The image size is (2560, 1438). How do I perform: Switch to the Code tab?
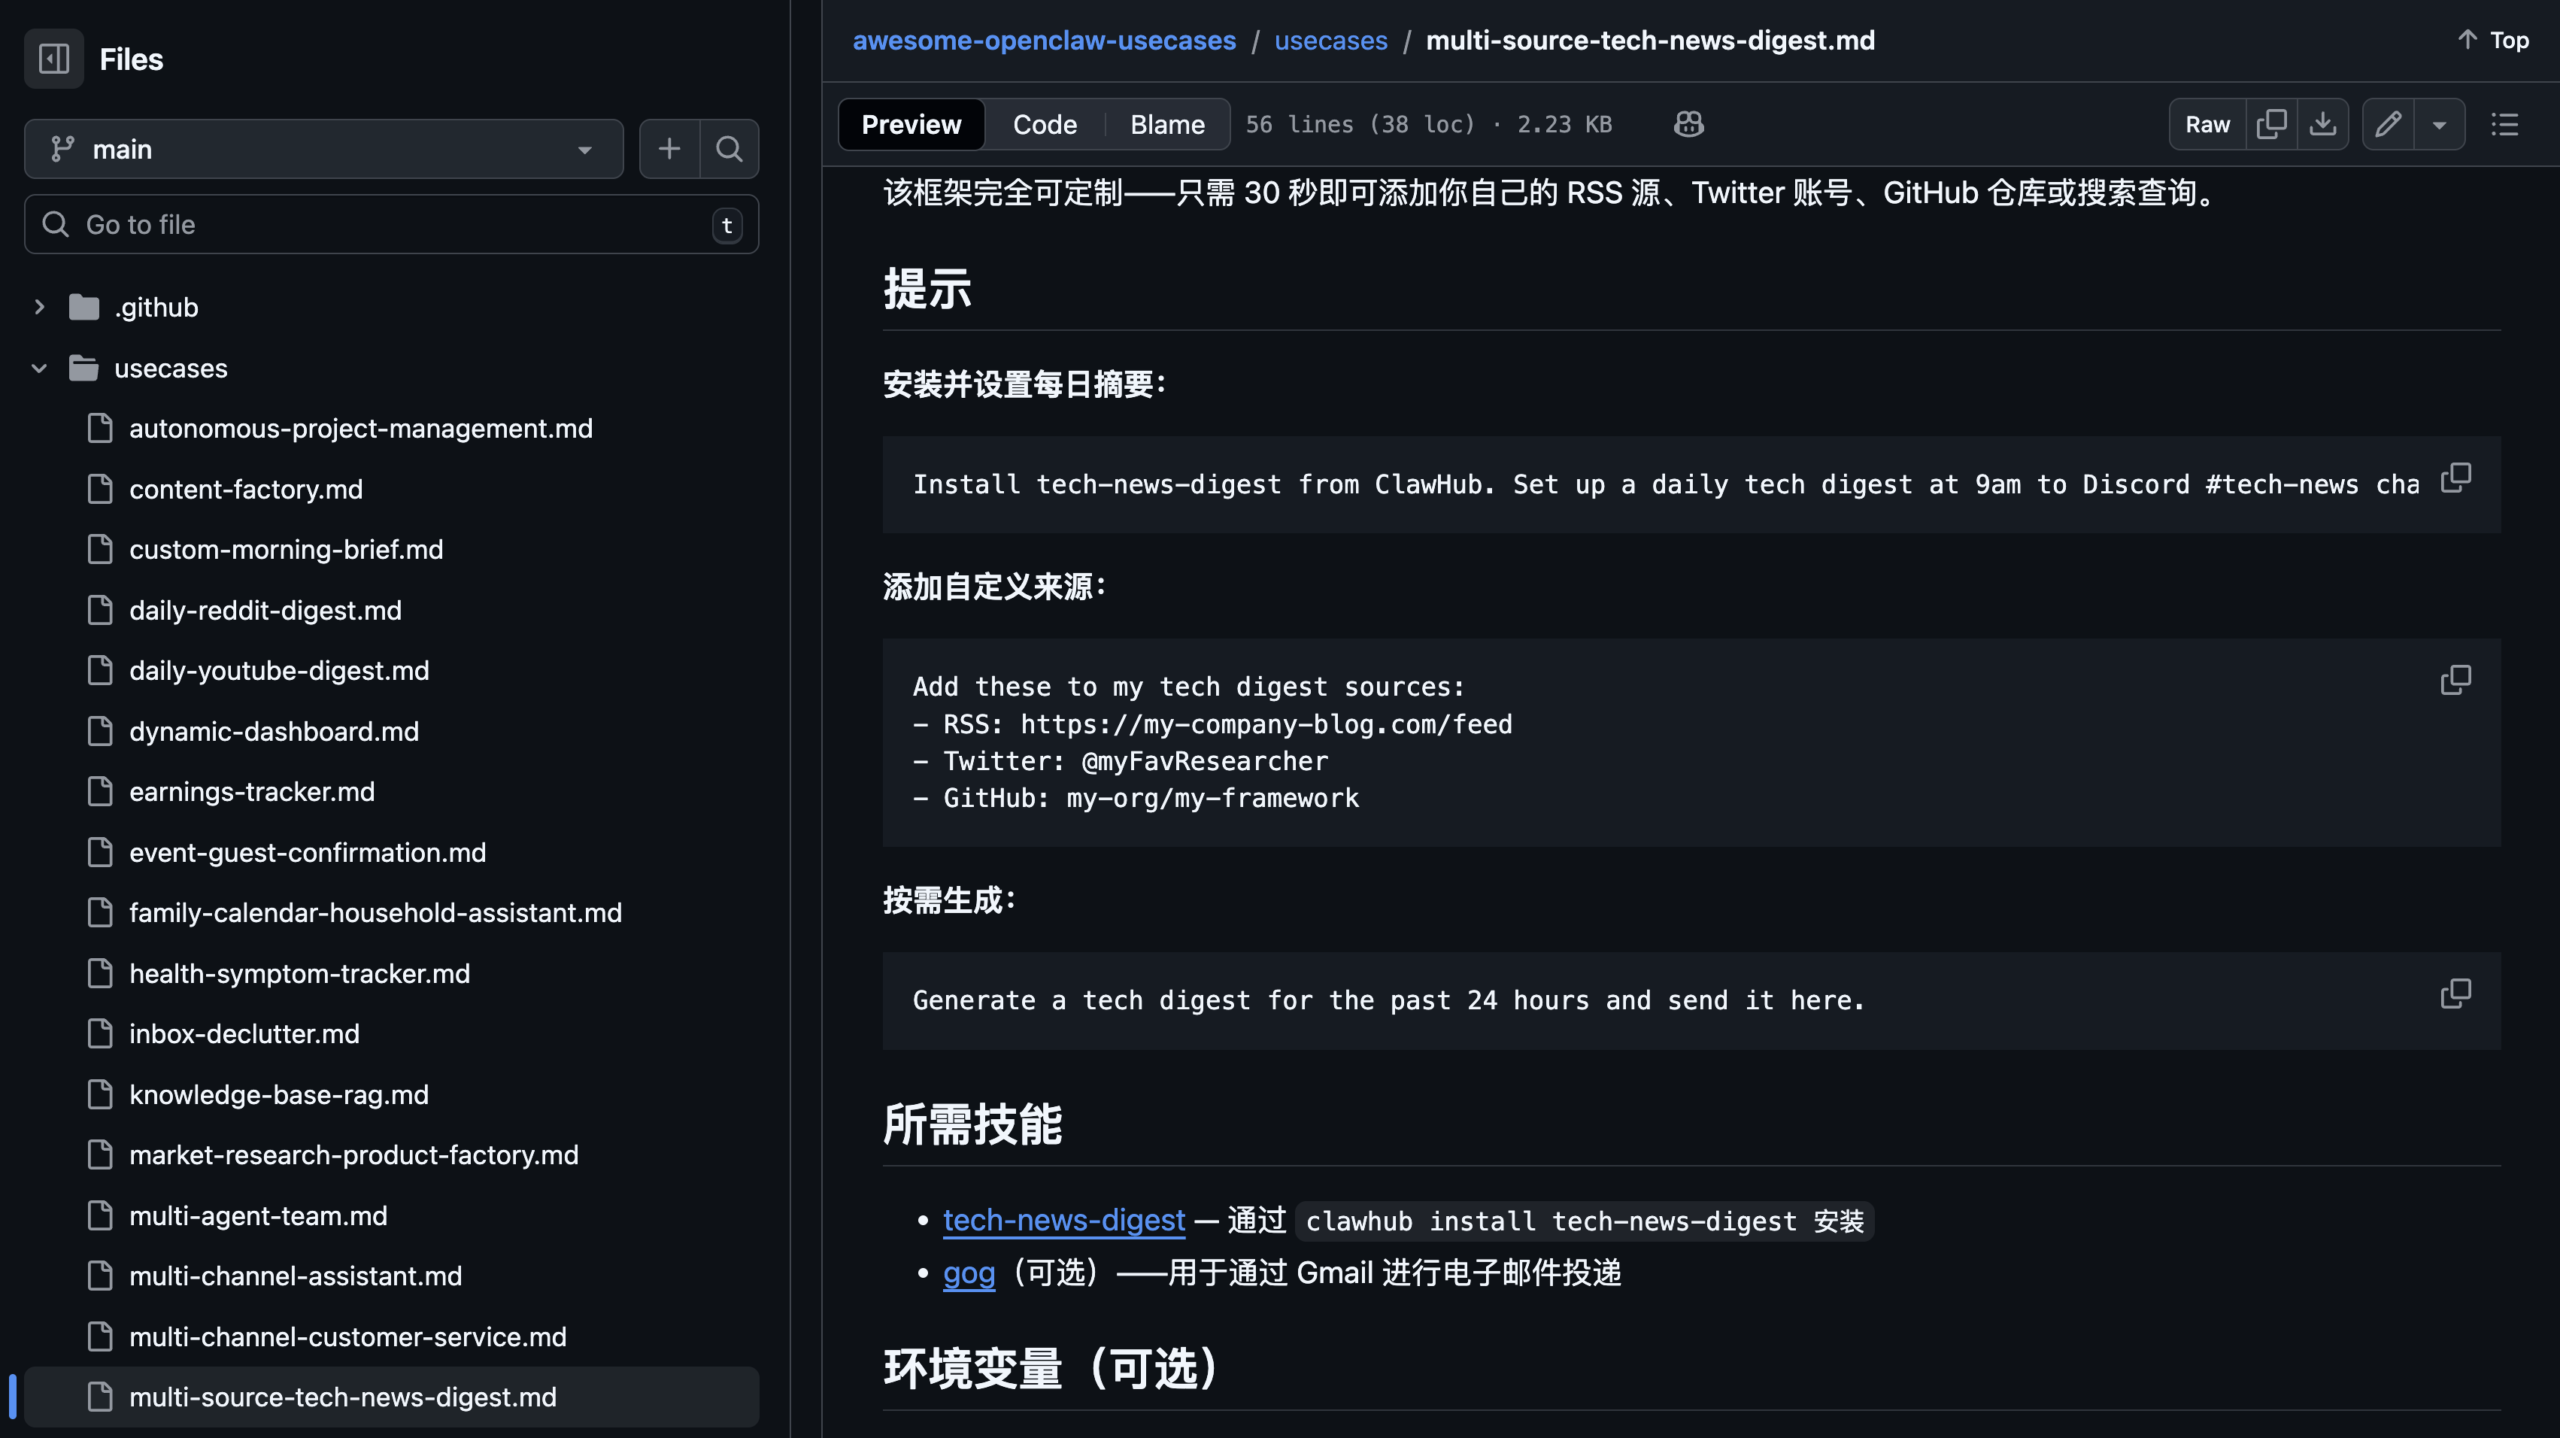[x=1044, y=124]
